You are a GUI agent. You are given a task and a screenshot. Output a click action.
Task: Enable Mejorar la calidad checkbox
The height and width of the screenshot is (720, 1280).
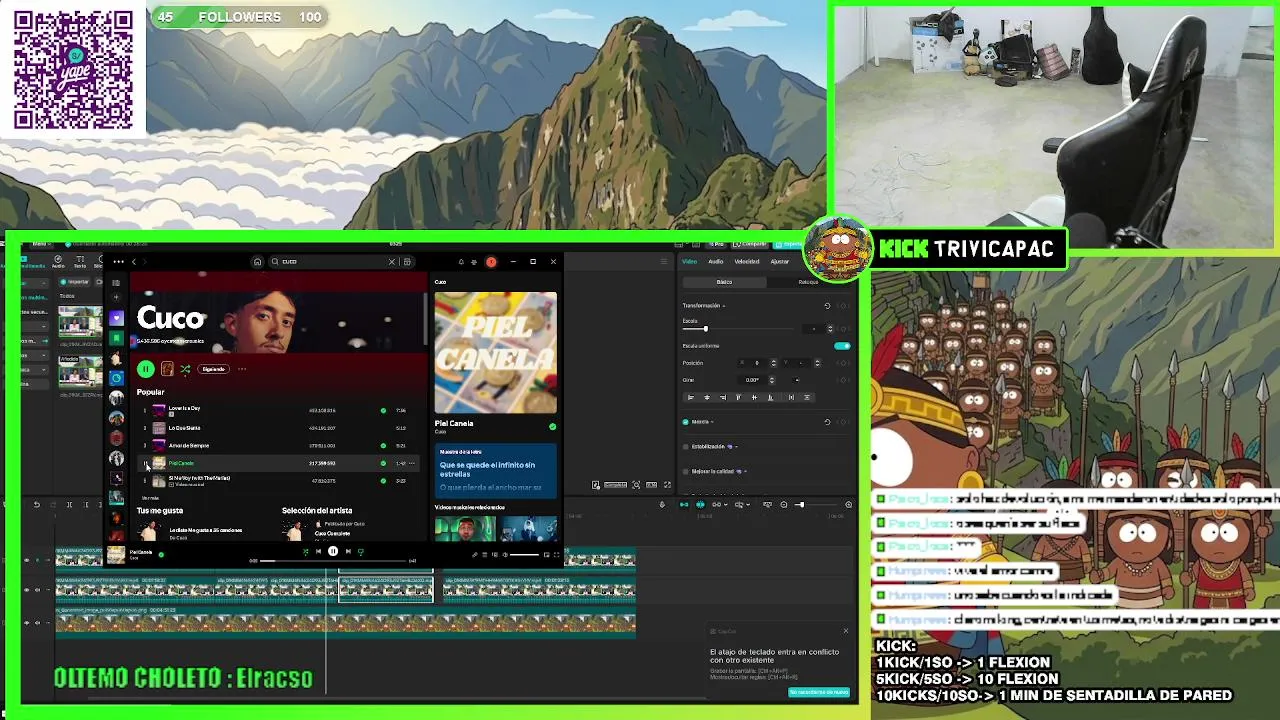686,471
